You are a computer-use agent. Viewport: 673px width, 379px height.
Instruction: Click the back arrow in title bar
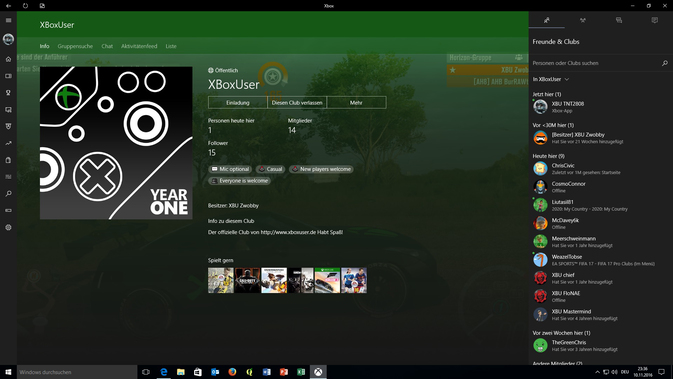pos(8,6)
